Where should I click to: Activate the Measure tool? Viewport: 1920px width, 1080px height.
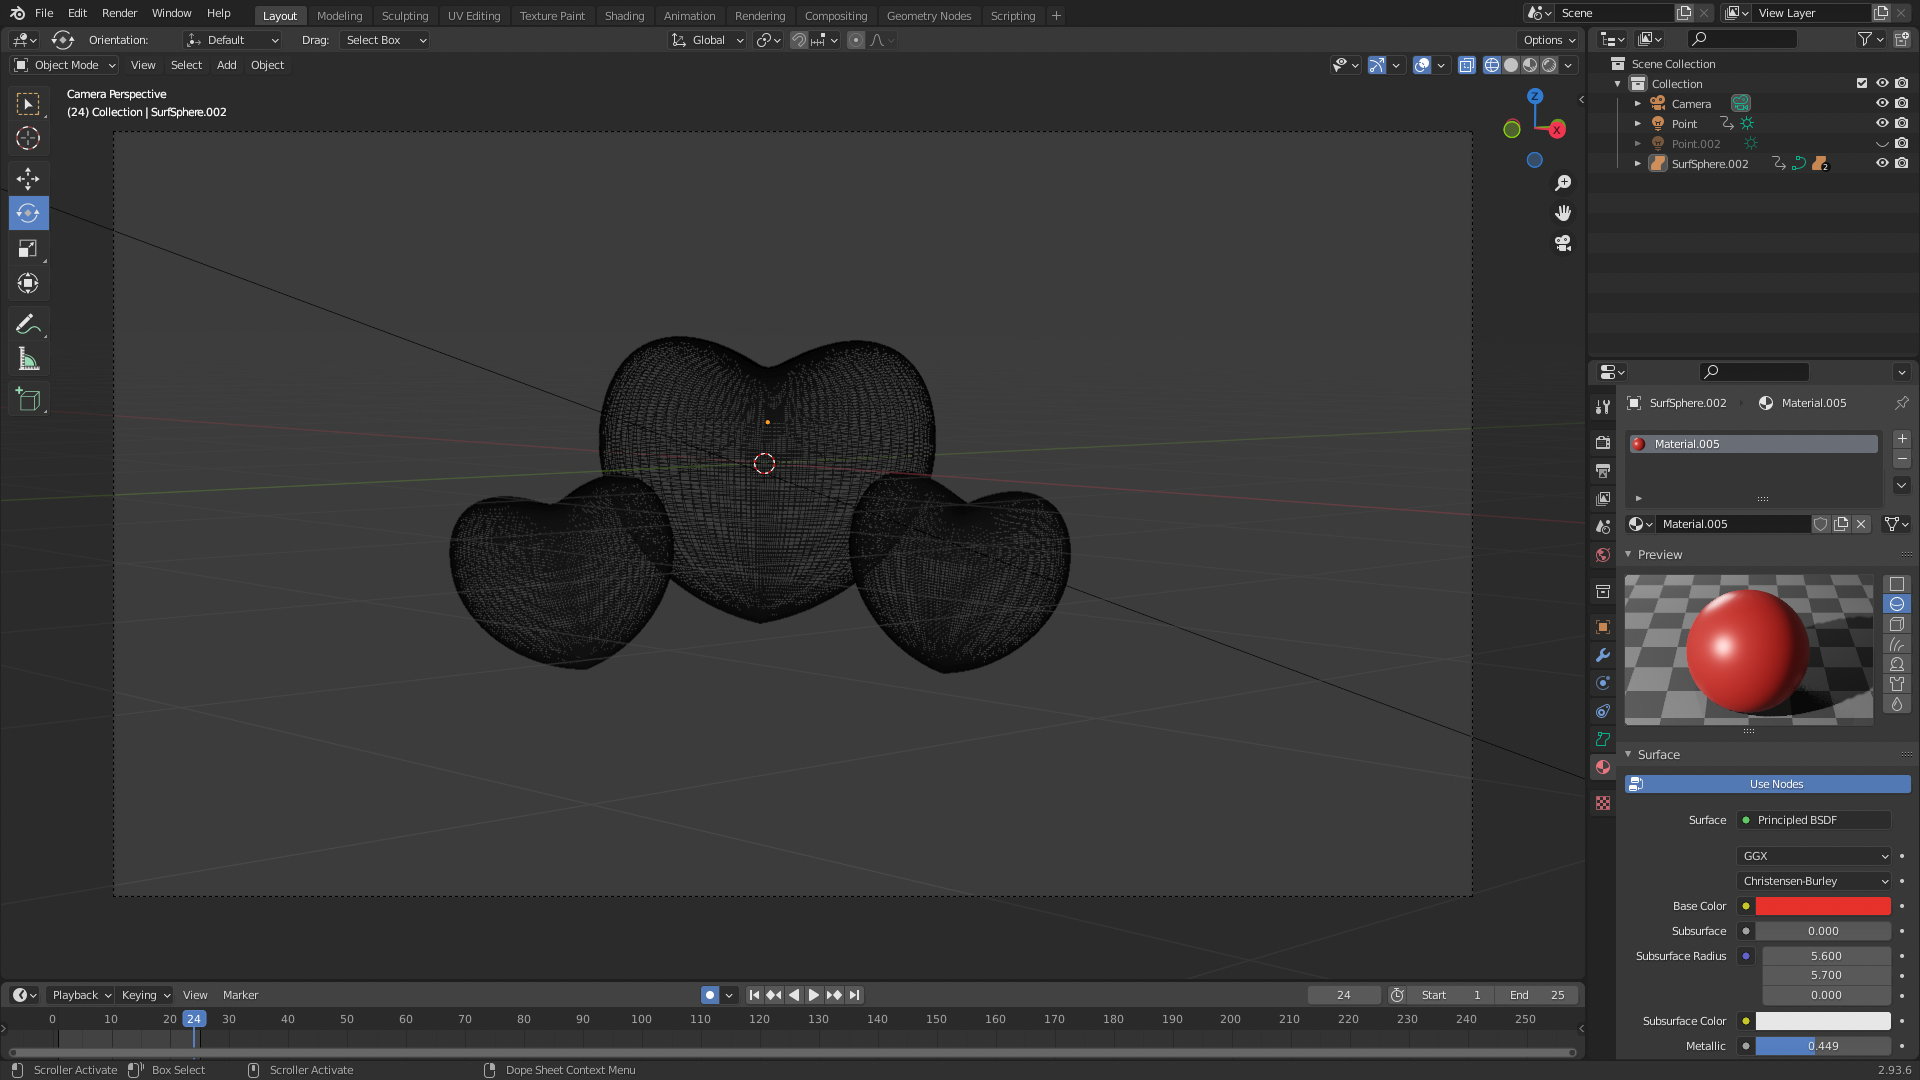[x=28, y=359]
